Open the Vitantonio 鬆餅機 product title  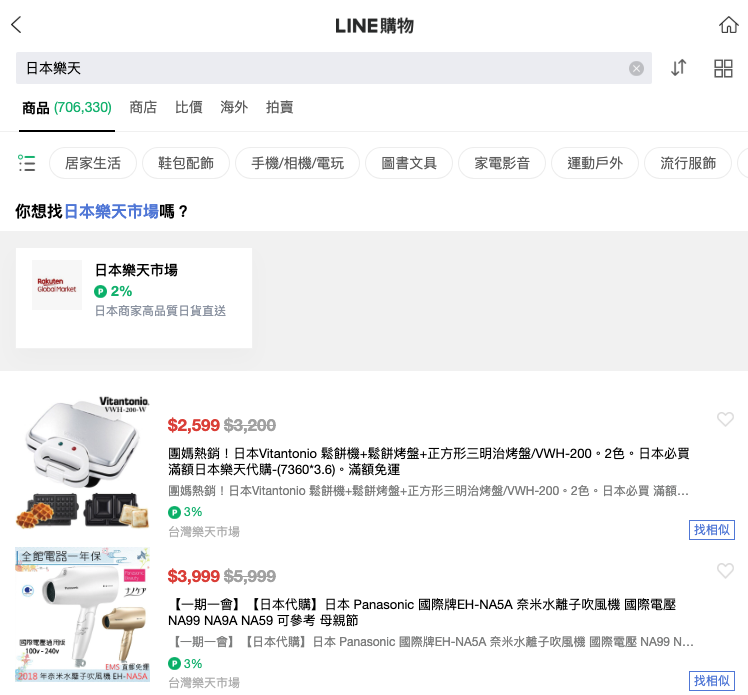(x=428, y=461)
